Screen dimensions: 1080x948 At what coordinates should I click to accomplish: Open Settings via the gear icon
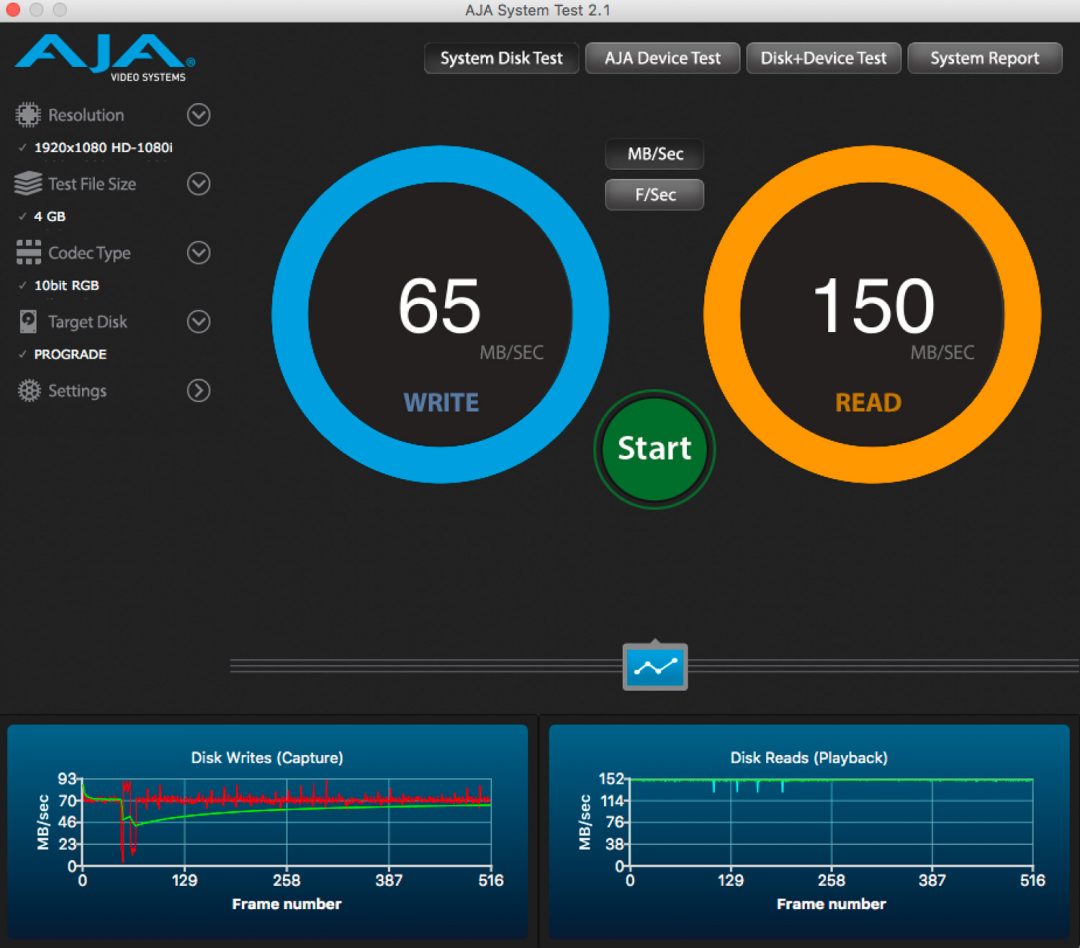click(28, 390)
